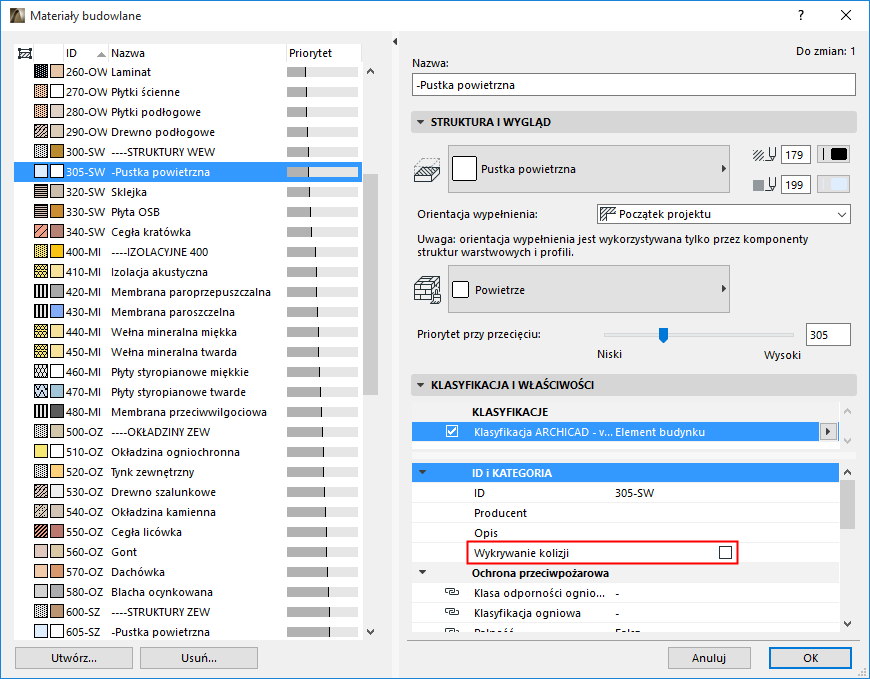870x679 pixels.
Task: Expand the classification options arrow button
Action: [830, 430]
